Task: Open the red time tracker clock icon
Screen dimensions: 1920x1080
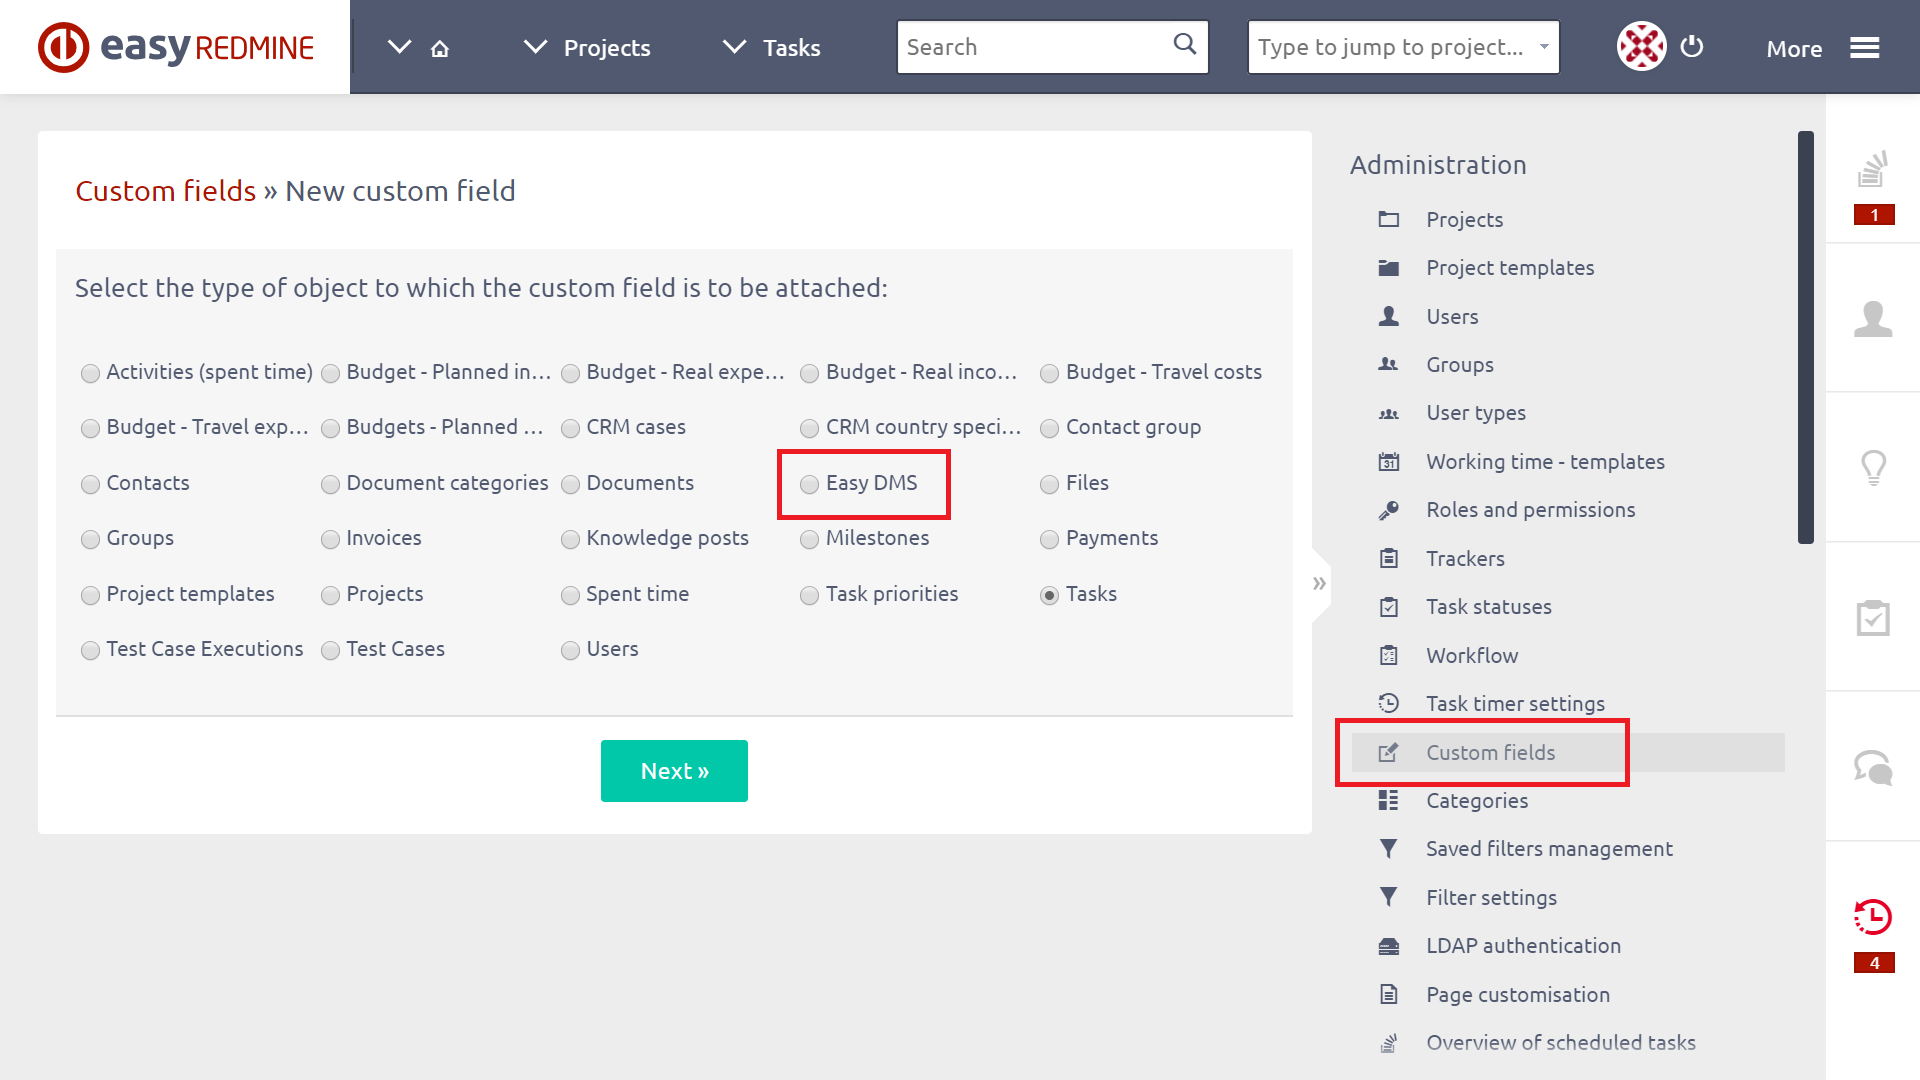Action: click(1873, 917)
